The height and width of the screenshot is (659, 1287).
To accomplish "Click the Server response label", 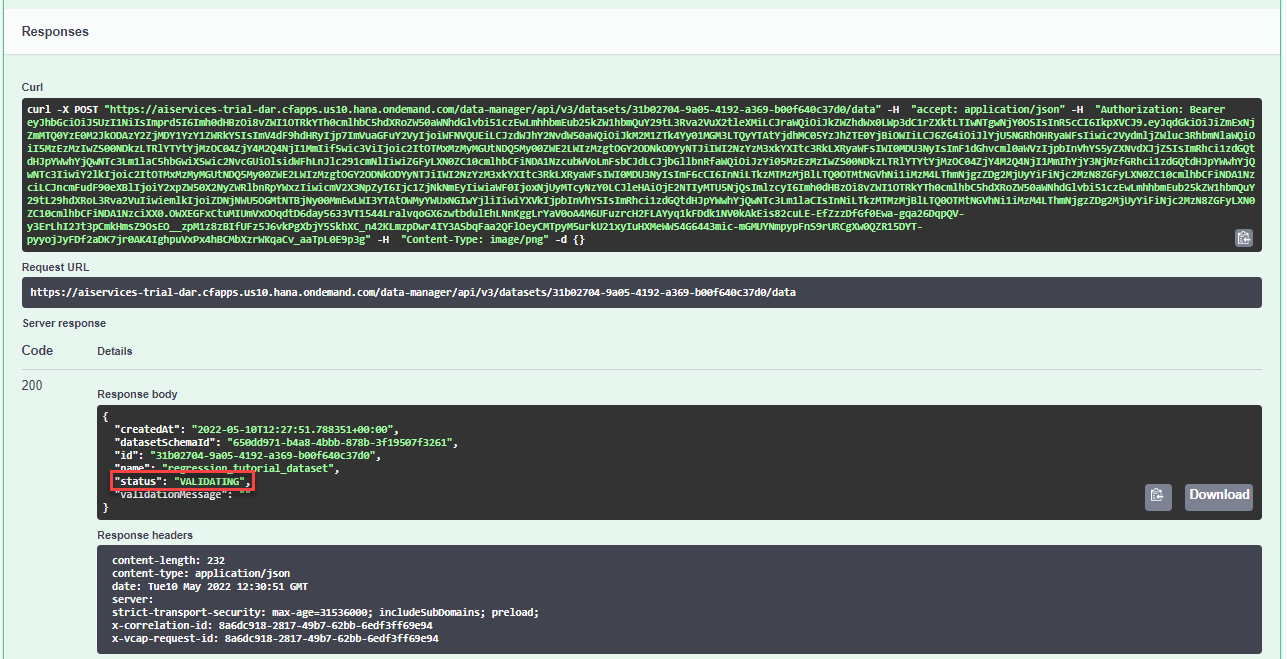I will (x=64, y=324).
